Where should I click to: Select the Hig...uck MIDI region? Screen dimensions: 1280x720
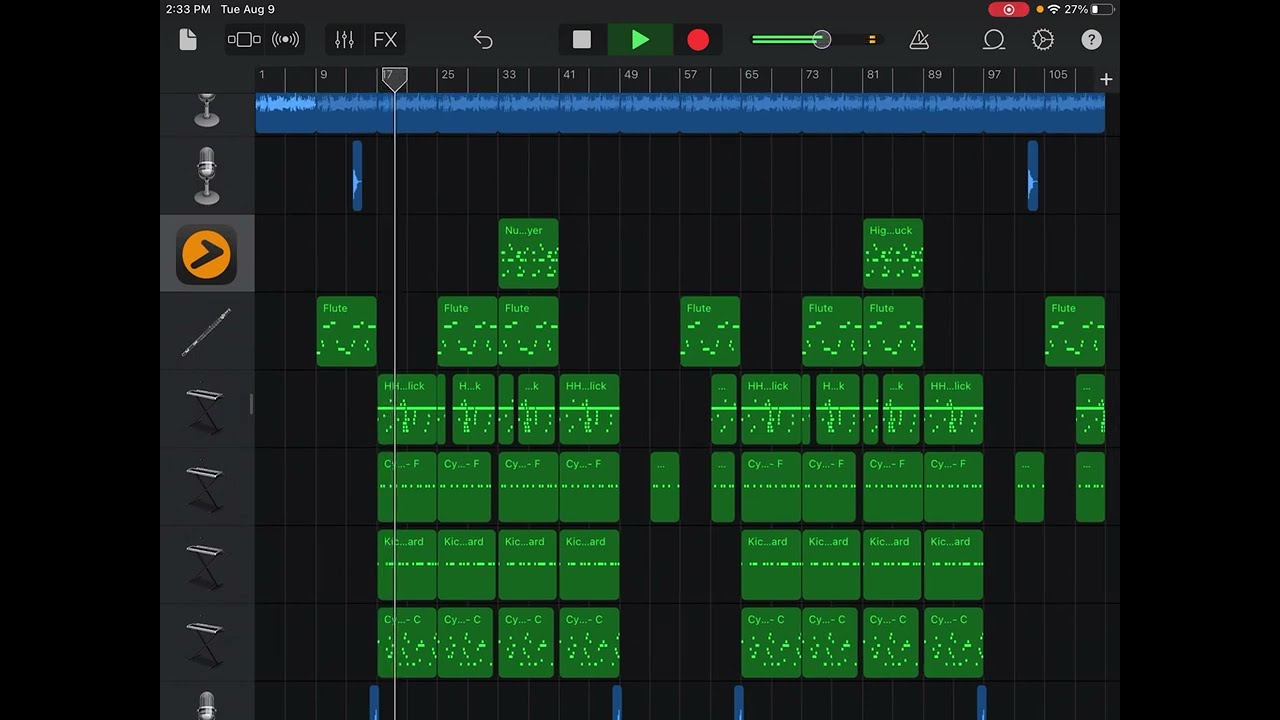pyautogui.click(x=893, y=254)
